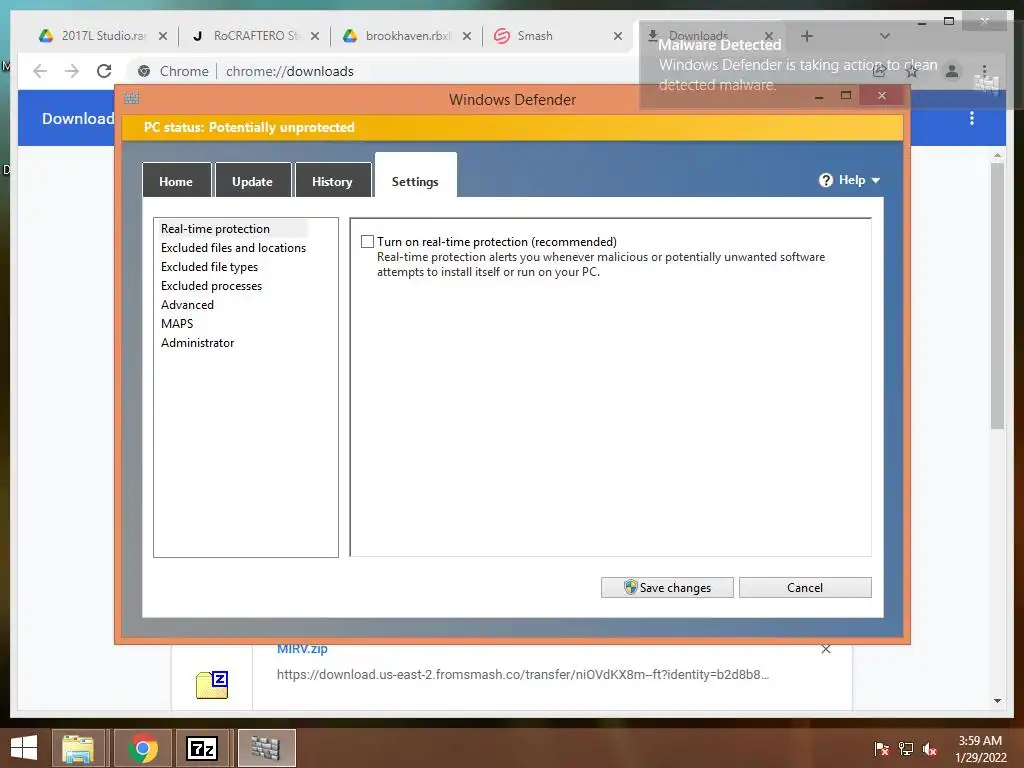The height and width of the screenshot is (768, 1024).
Task: Open Chrome's tab search chevron
Action: [x=885, y=36]
